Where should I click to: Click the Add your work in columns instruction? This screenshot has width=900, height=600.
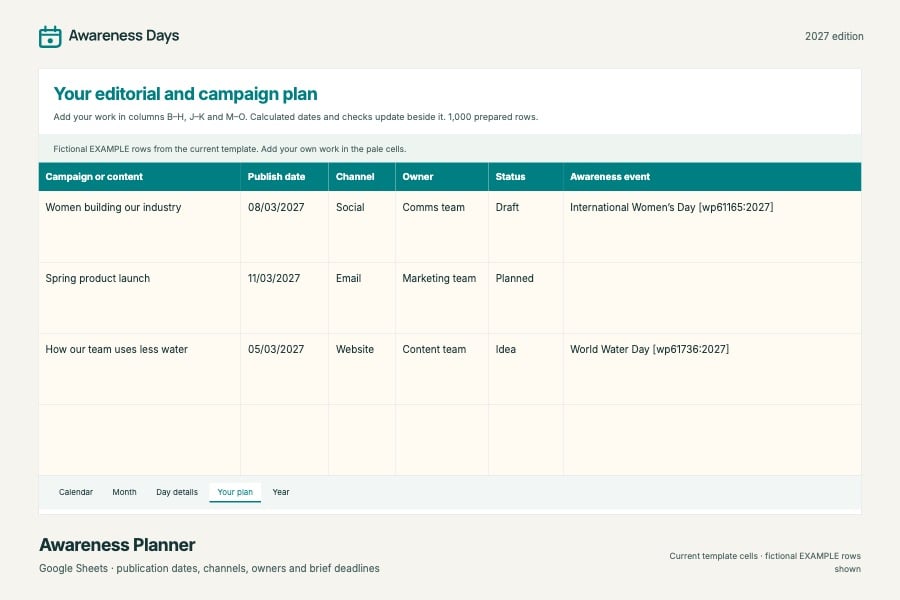296,117
